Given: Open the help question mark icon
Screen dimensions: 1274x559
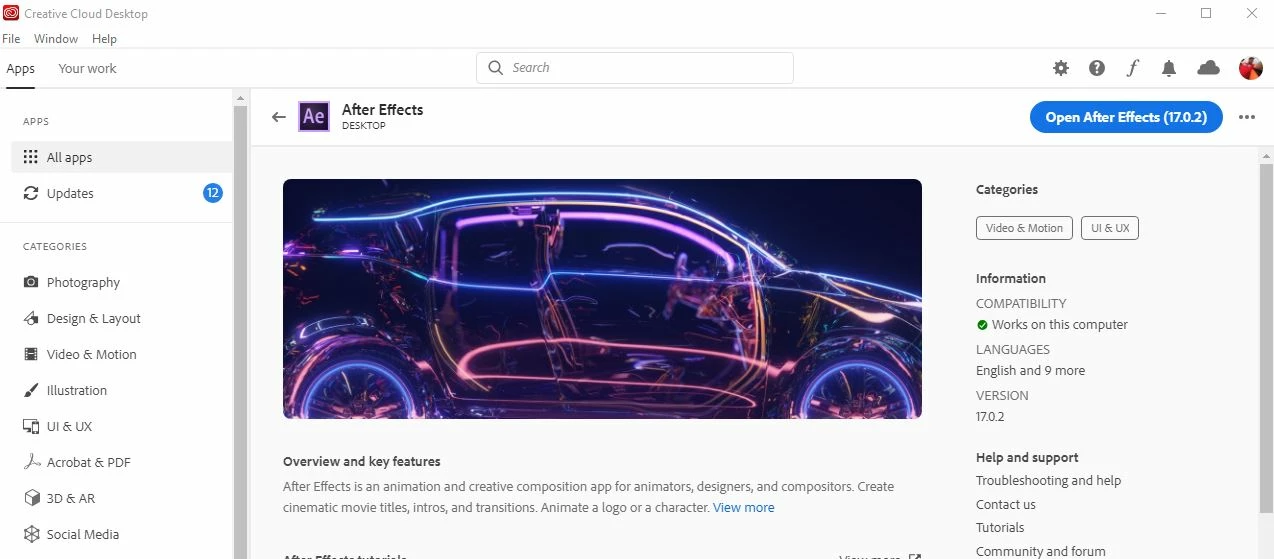Looking at the screenshot, I should tap(1097, 68).
